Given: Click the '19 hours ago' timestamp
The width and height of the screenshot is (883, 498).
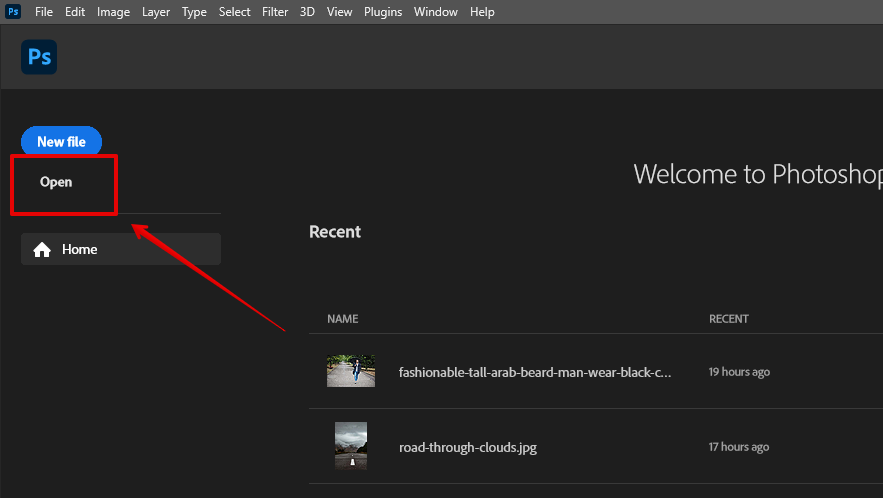Looking at the screenshot, I should coord(739,372).
